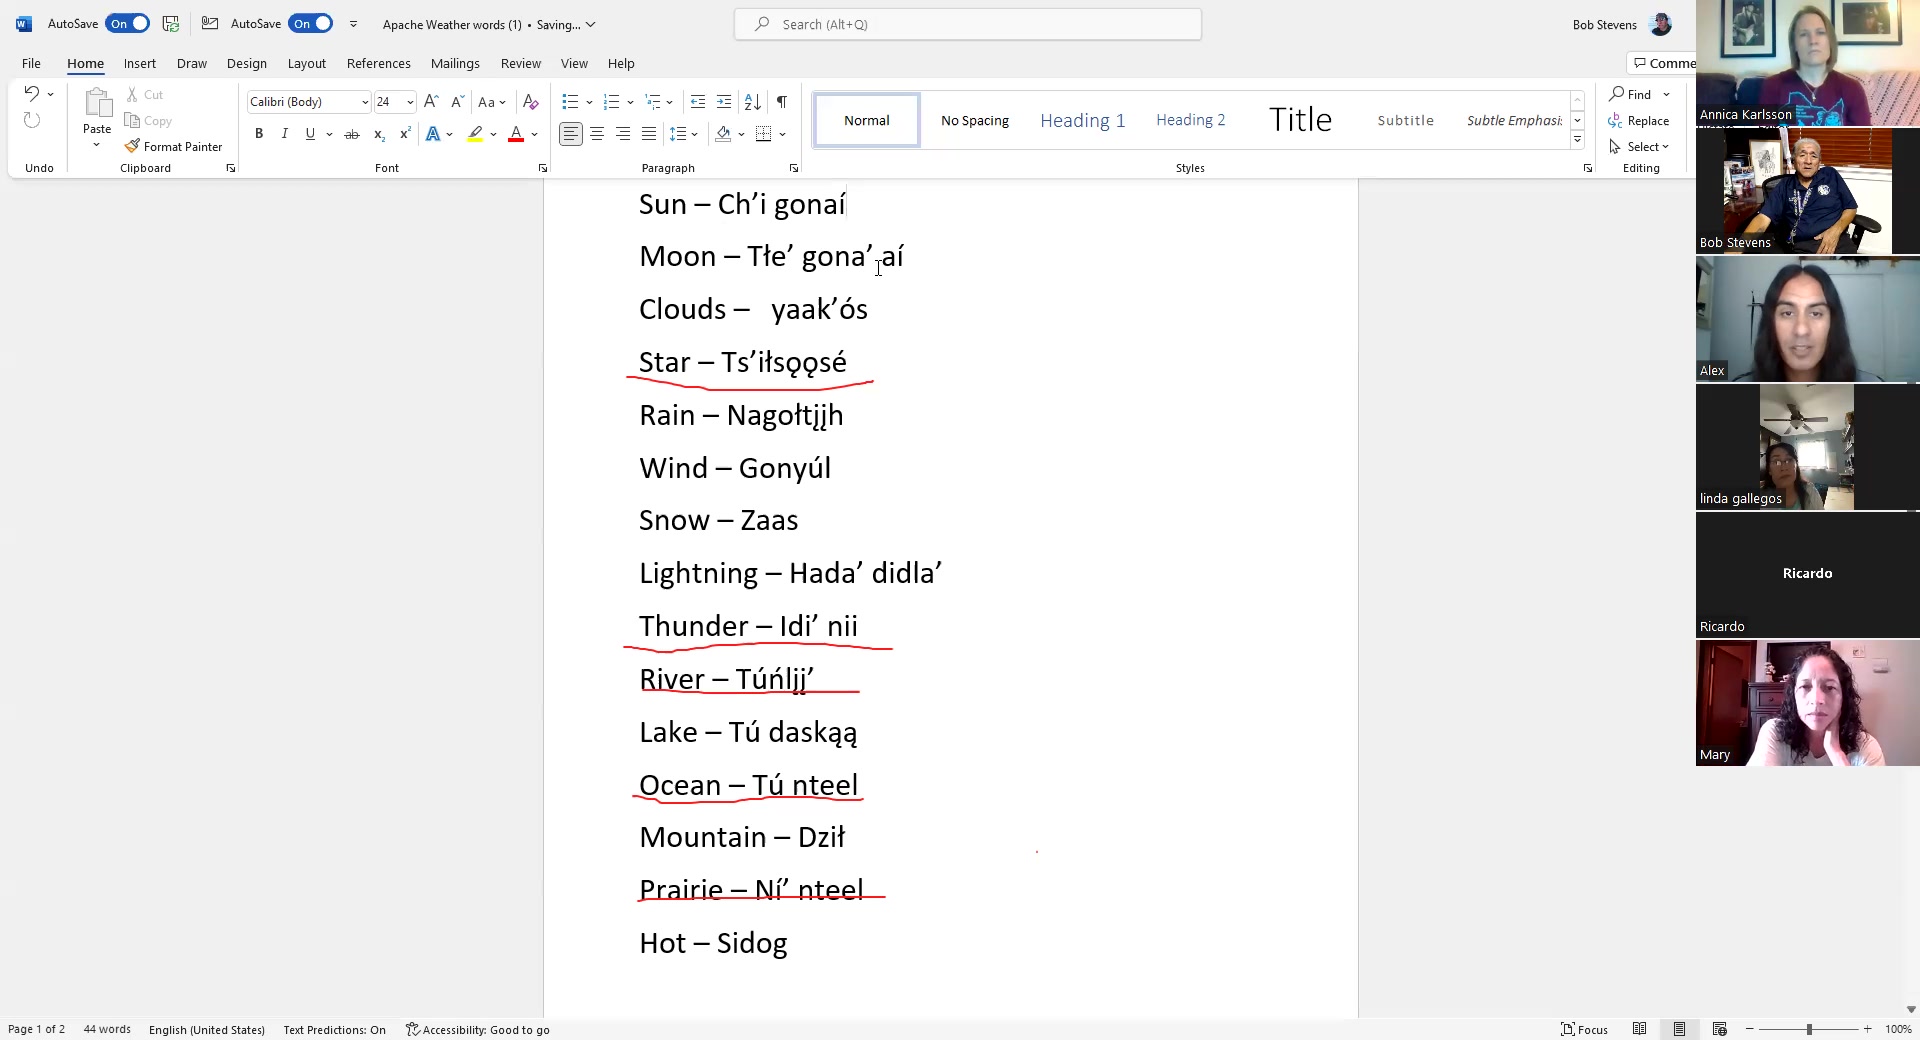Align text to the center
The image size is (1920, 1040).
597,134
